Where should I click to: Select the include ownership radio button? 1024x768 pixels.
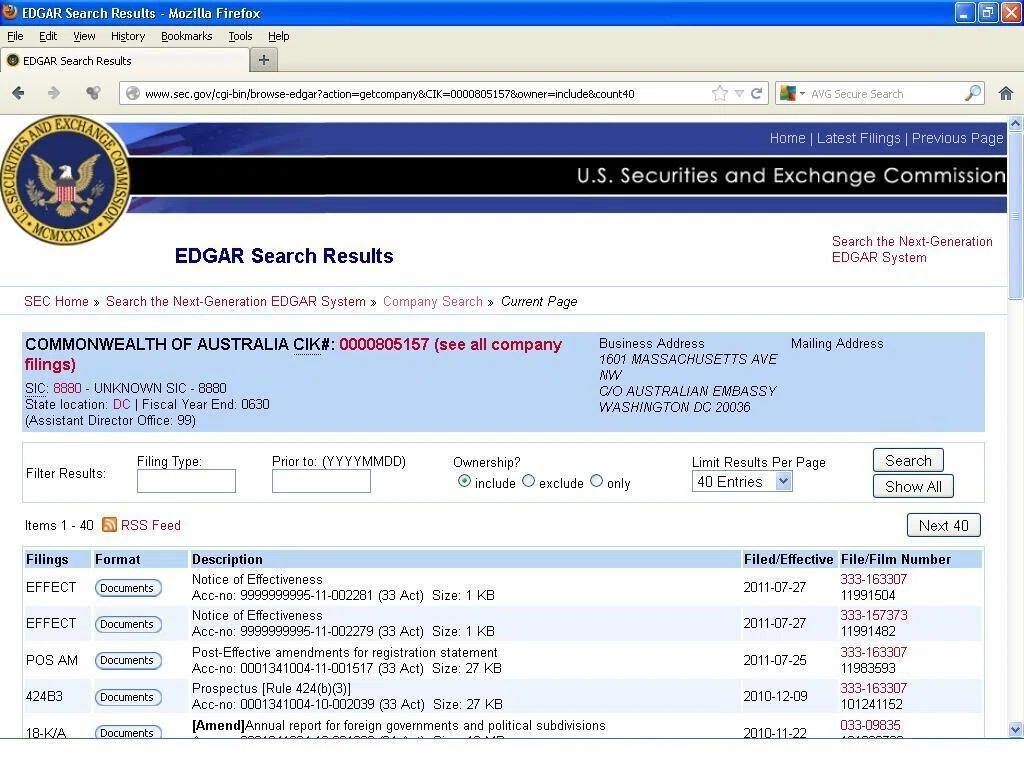[x=464, y=481]
